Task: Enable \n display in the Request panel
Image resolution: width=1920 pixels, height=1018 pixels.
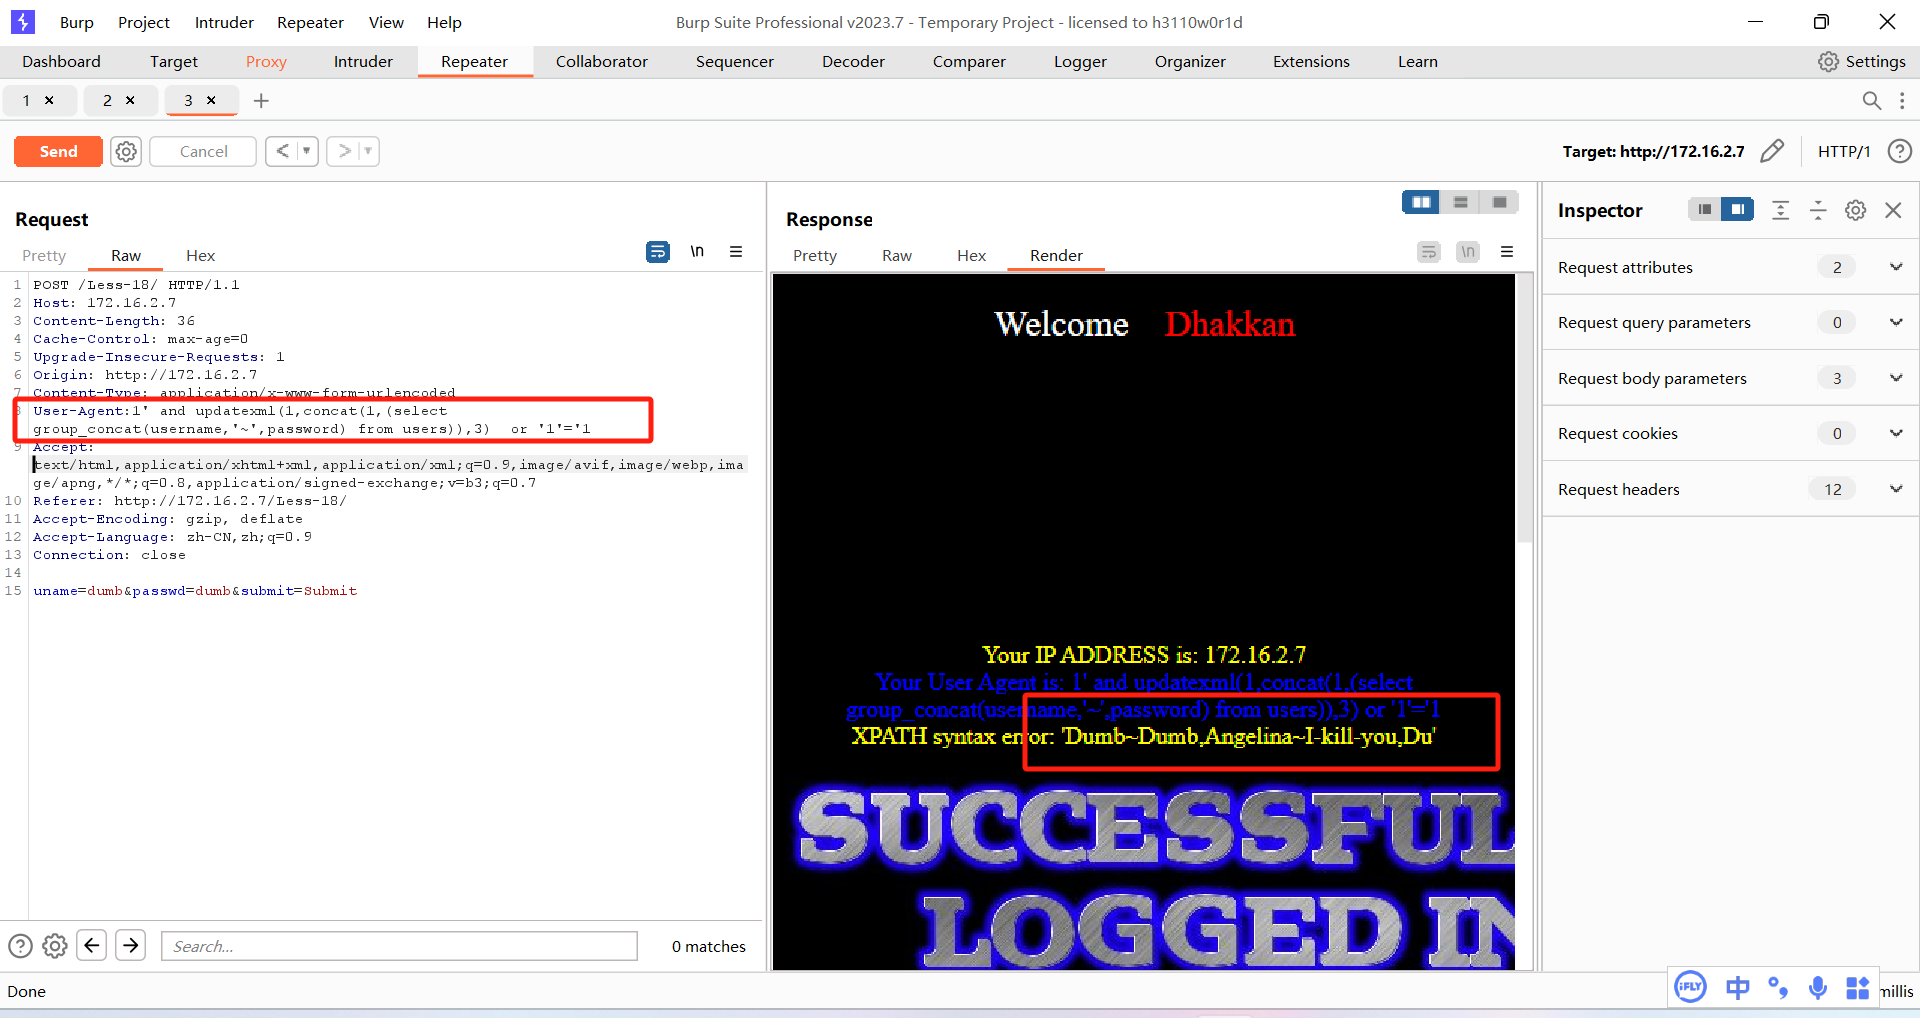Action: coord(698,252)
